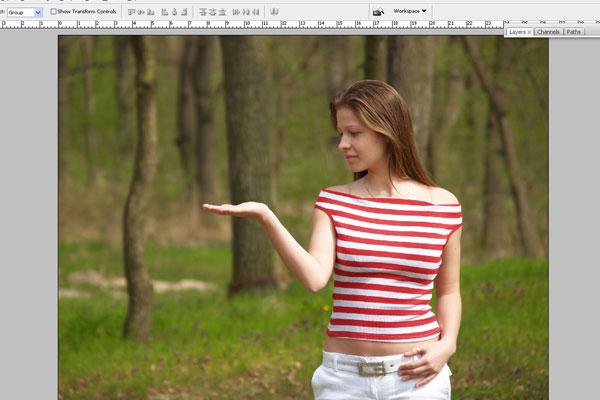Click the Align top edges icon
600x400 pixels.
tap(129, 12)
